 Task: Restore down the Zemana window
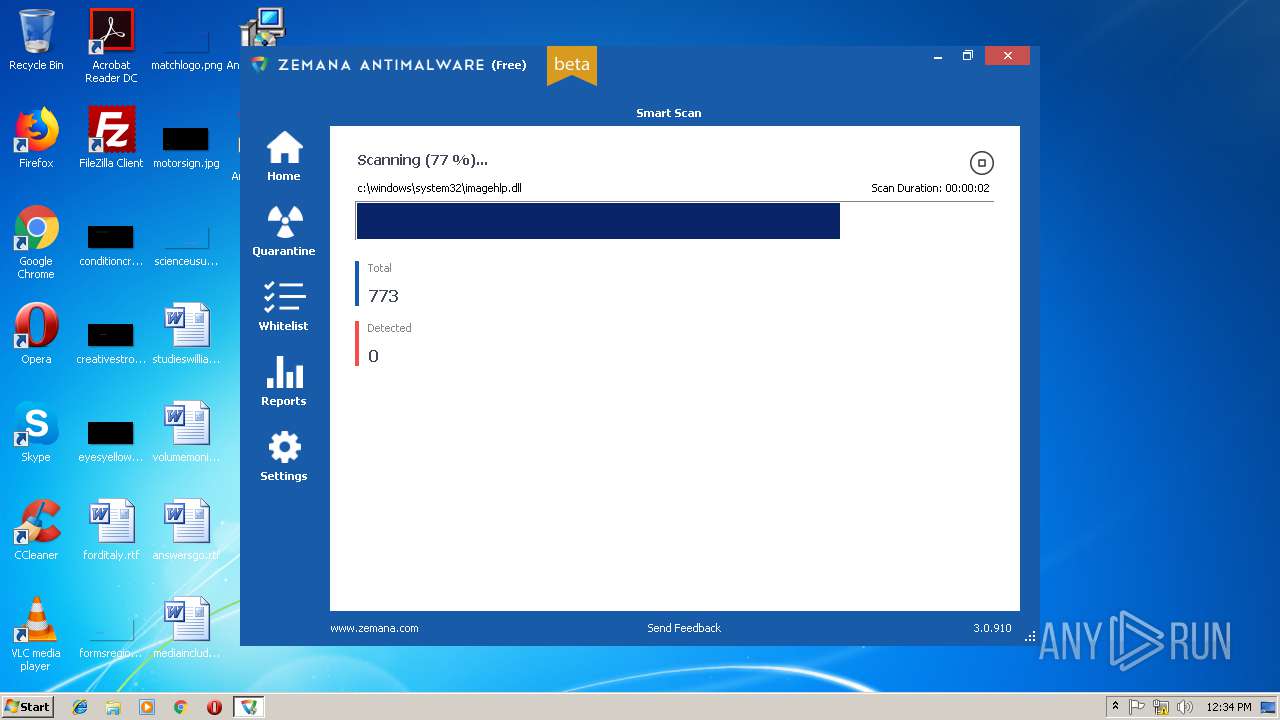tap(968, 56)
